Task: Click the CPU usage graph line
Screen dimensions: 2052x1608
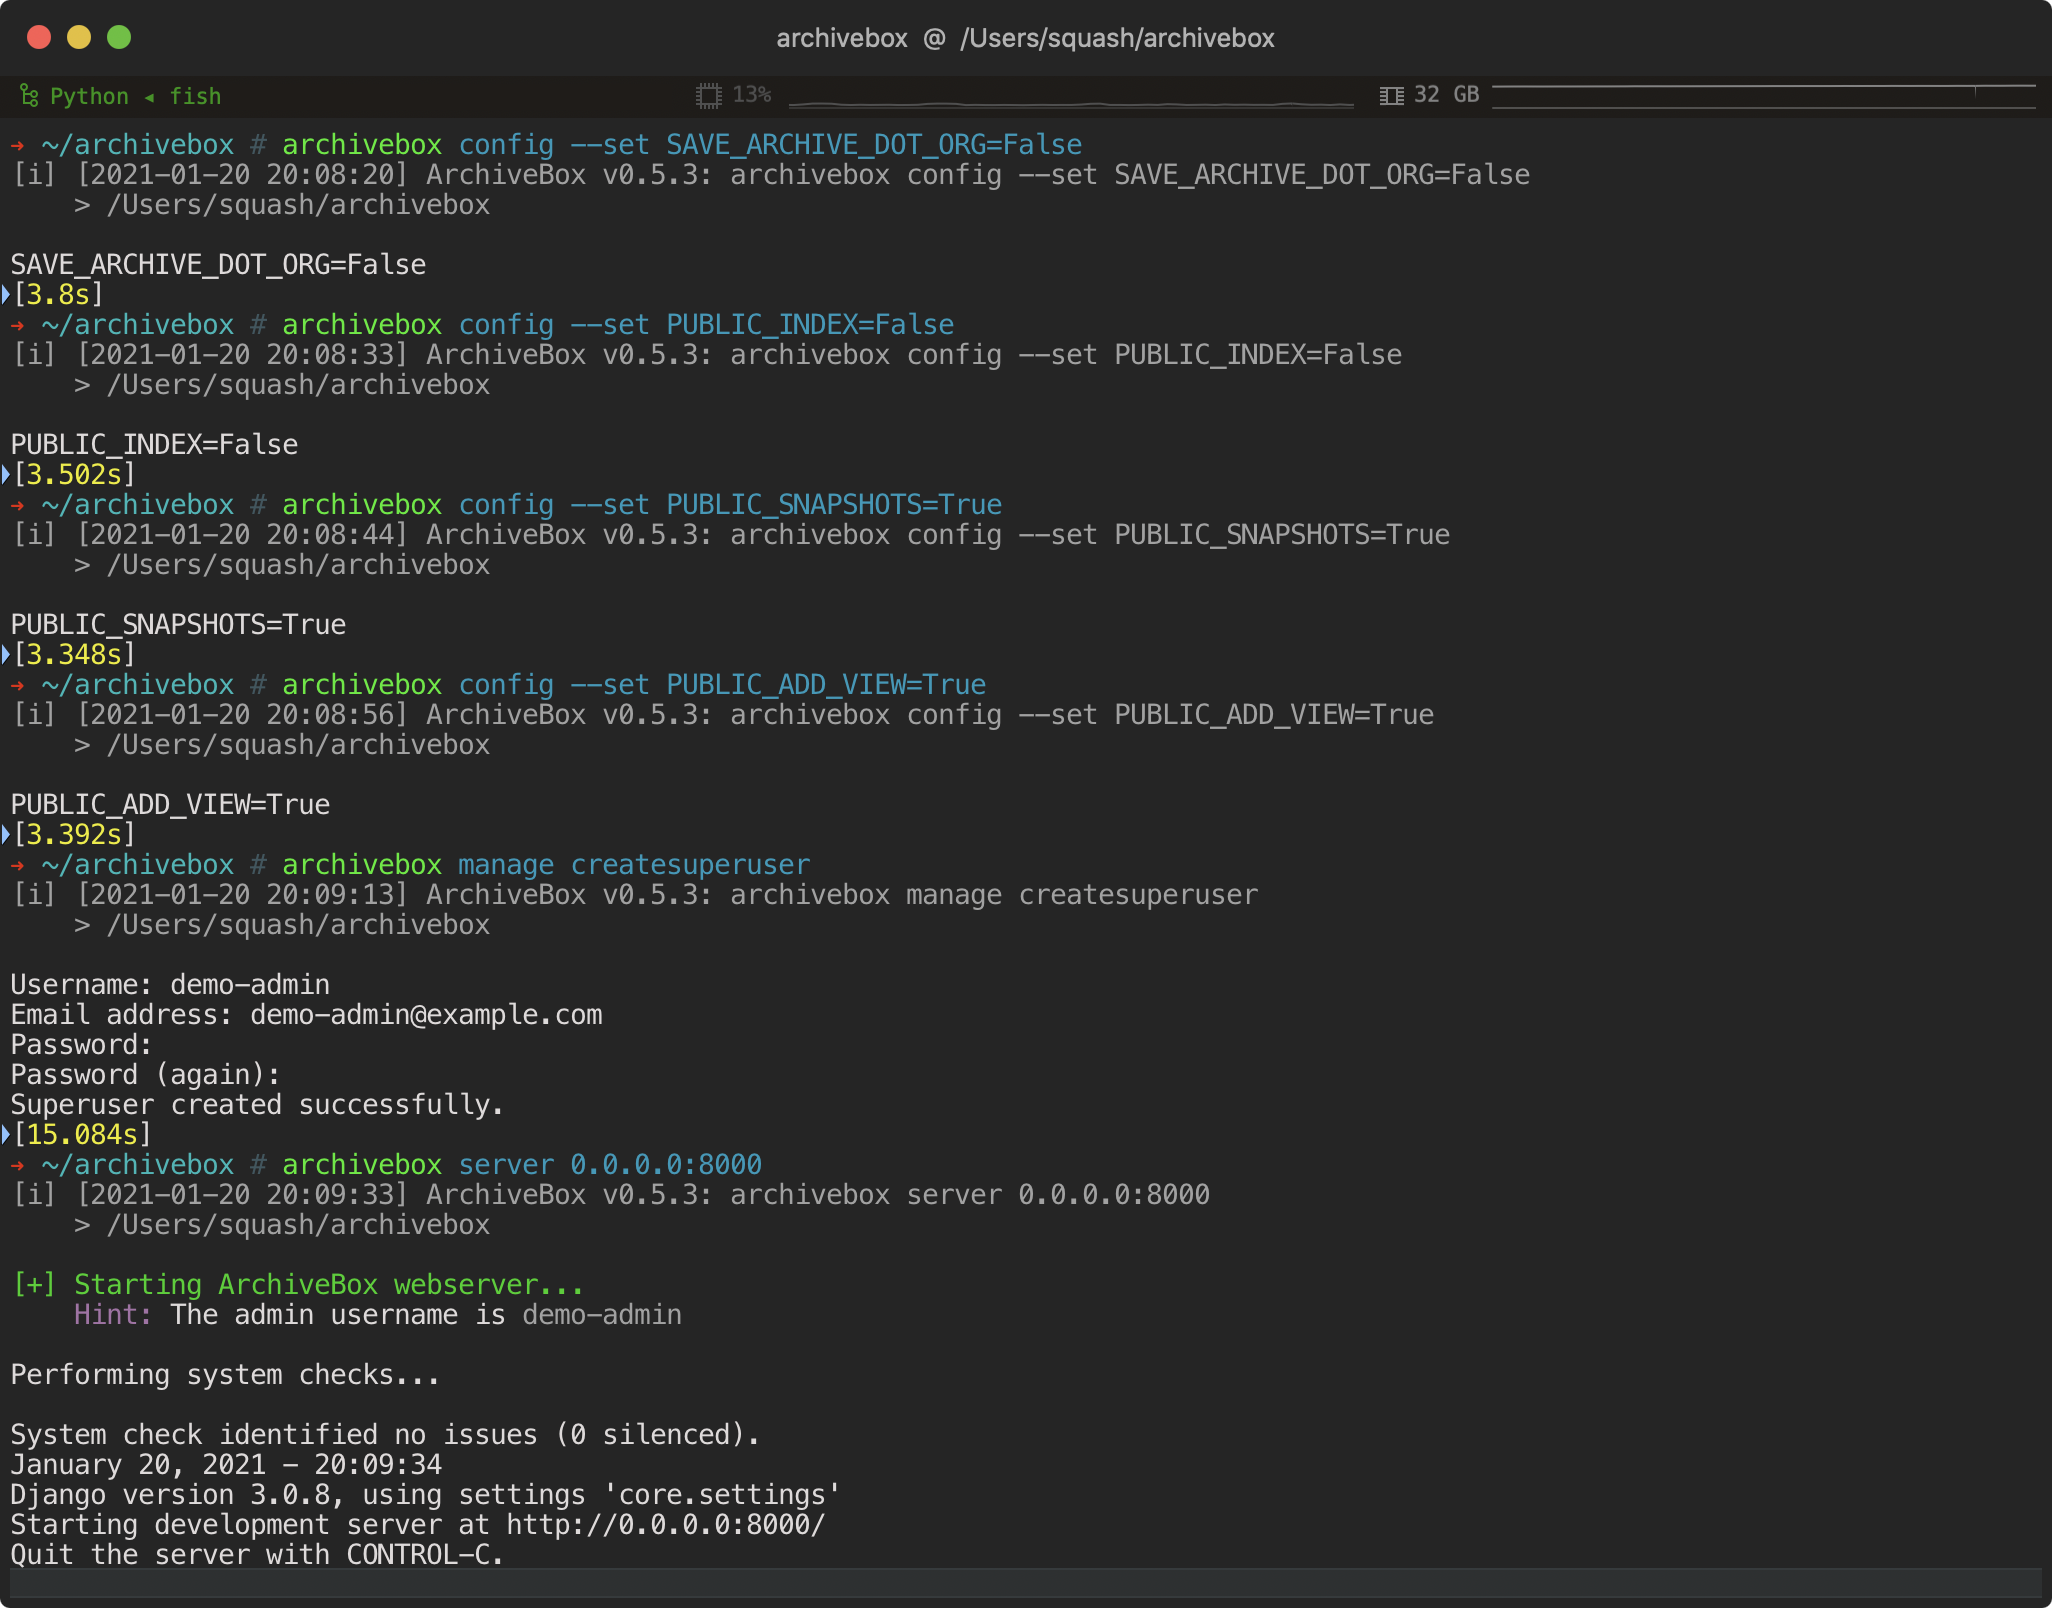Action: tap(1070, 103)
